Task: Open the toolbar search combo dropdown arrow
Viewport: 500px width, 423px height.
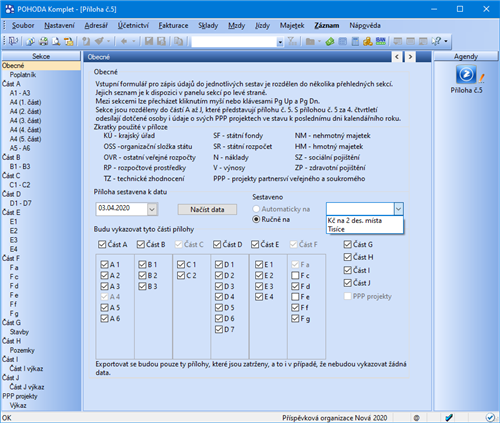Action: 280,42
